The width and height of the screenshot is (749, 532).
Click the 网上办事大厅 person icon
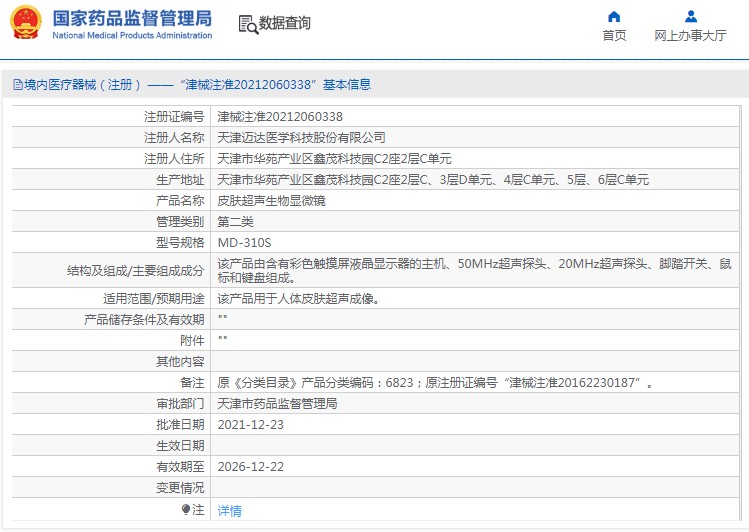(x=691, y=17)
